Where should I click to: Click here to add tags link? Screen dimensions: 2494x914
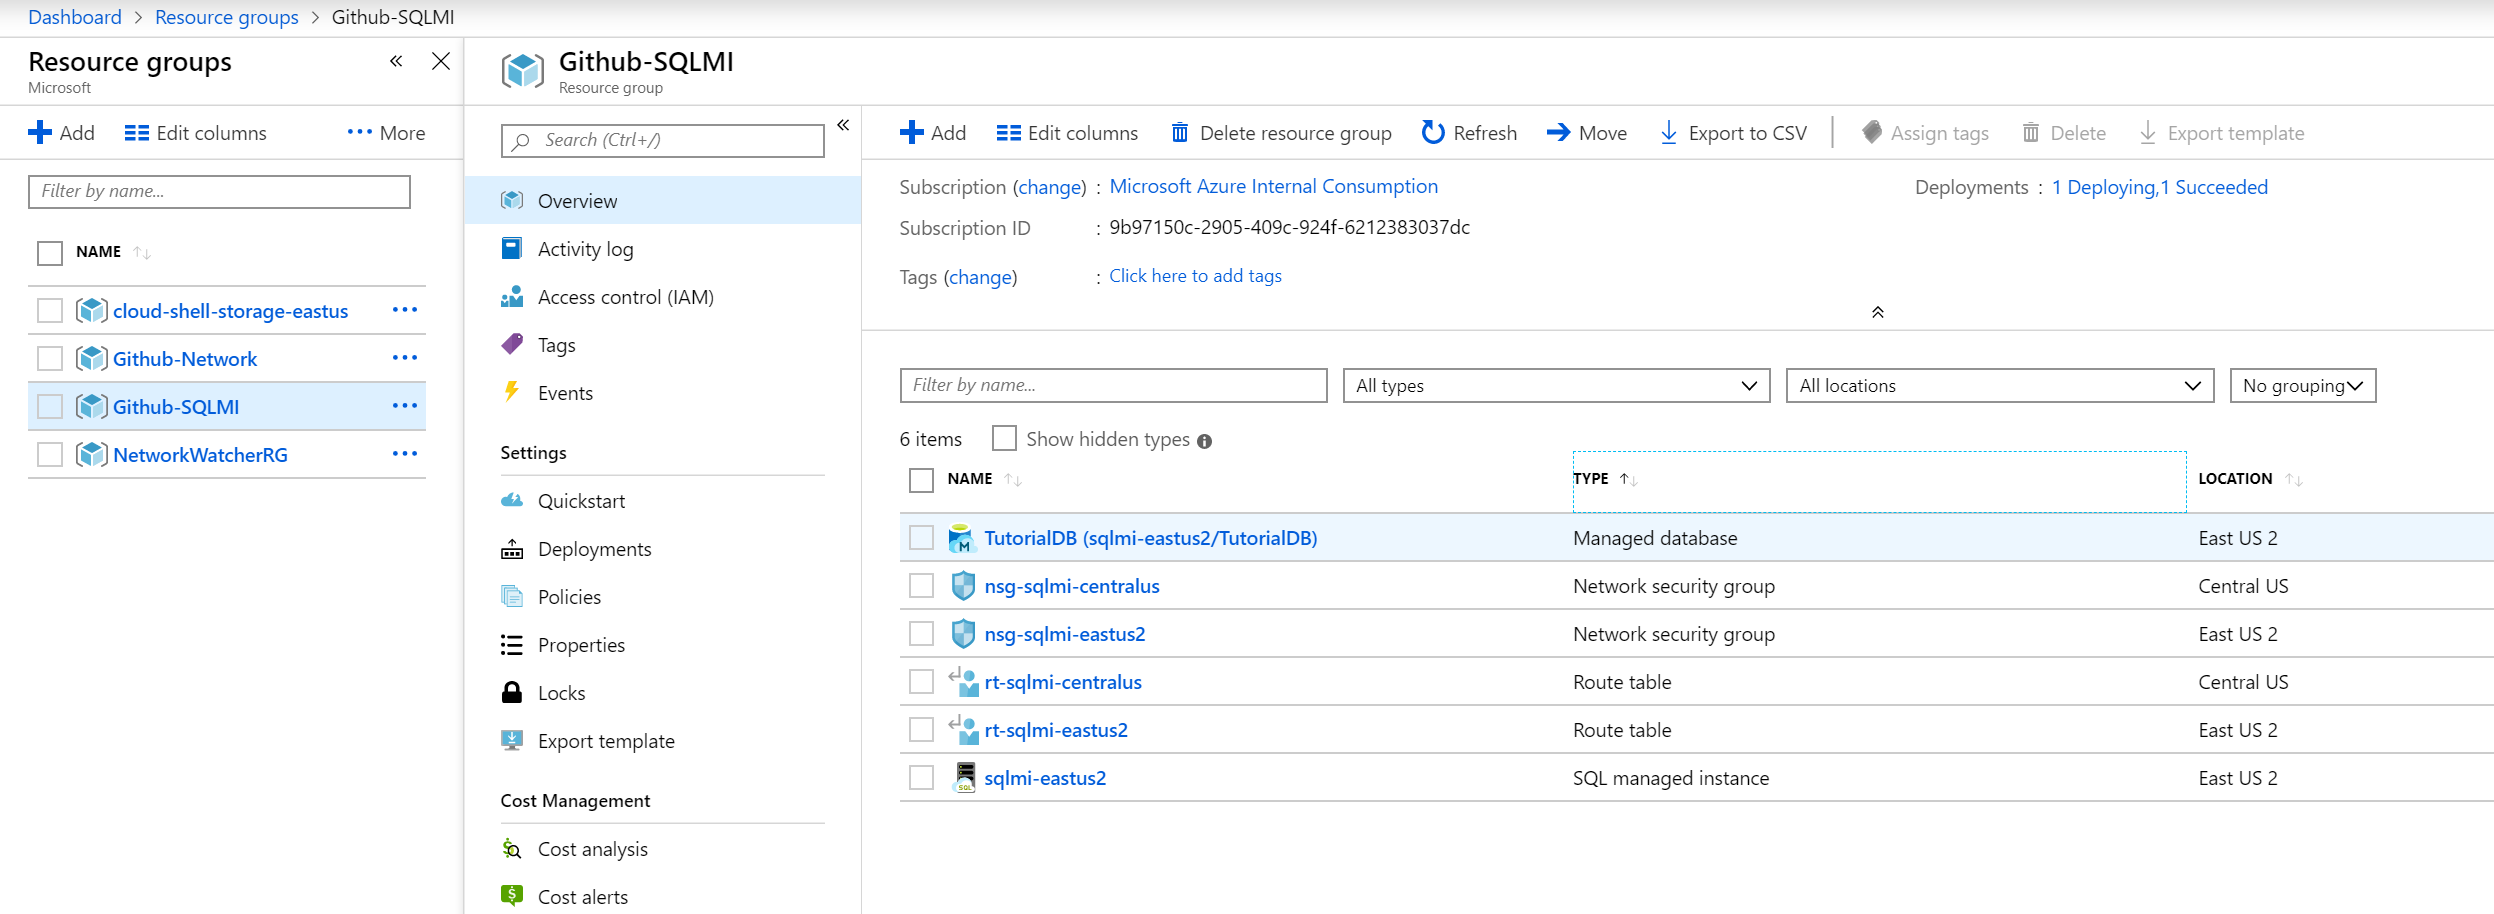click(x=1195, y=276)
